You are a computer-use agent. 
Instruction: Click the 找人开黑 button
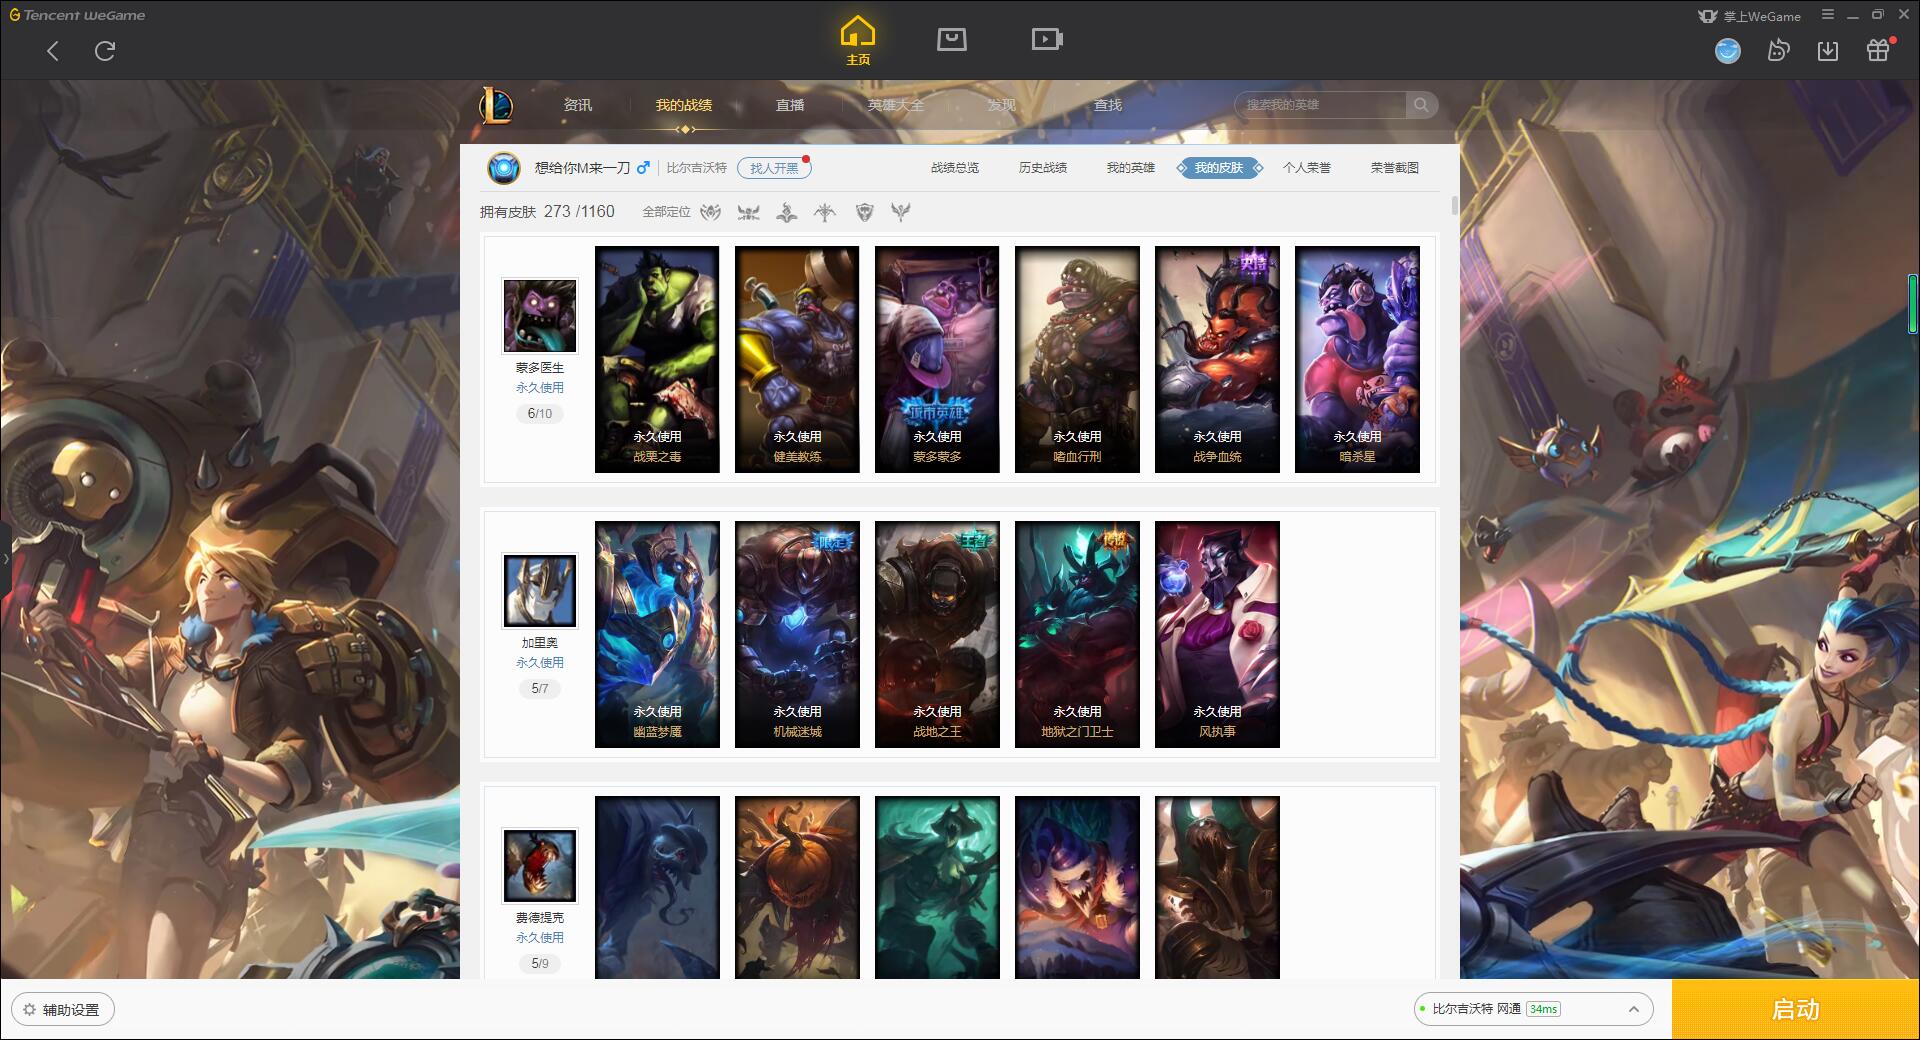[x=774, y=168]
